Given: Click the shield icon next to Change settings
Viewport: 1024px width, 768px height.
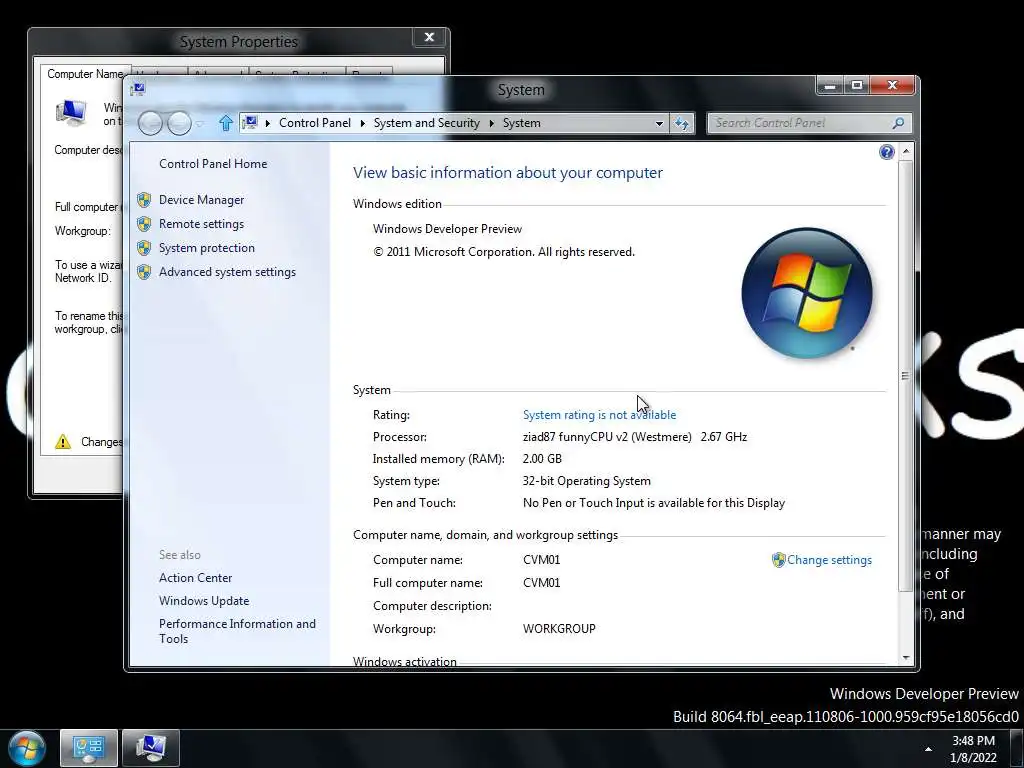Looking at the screenshot, I should coord(778,560).
